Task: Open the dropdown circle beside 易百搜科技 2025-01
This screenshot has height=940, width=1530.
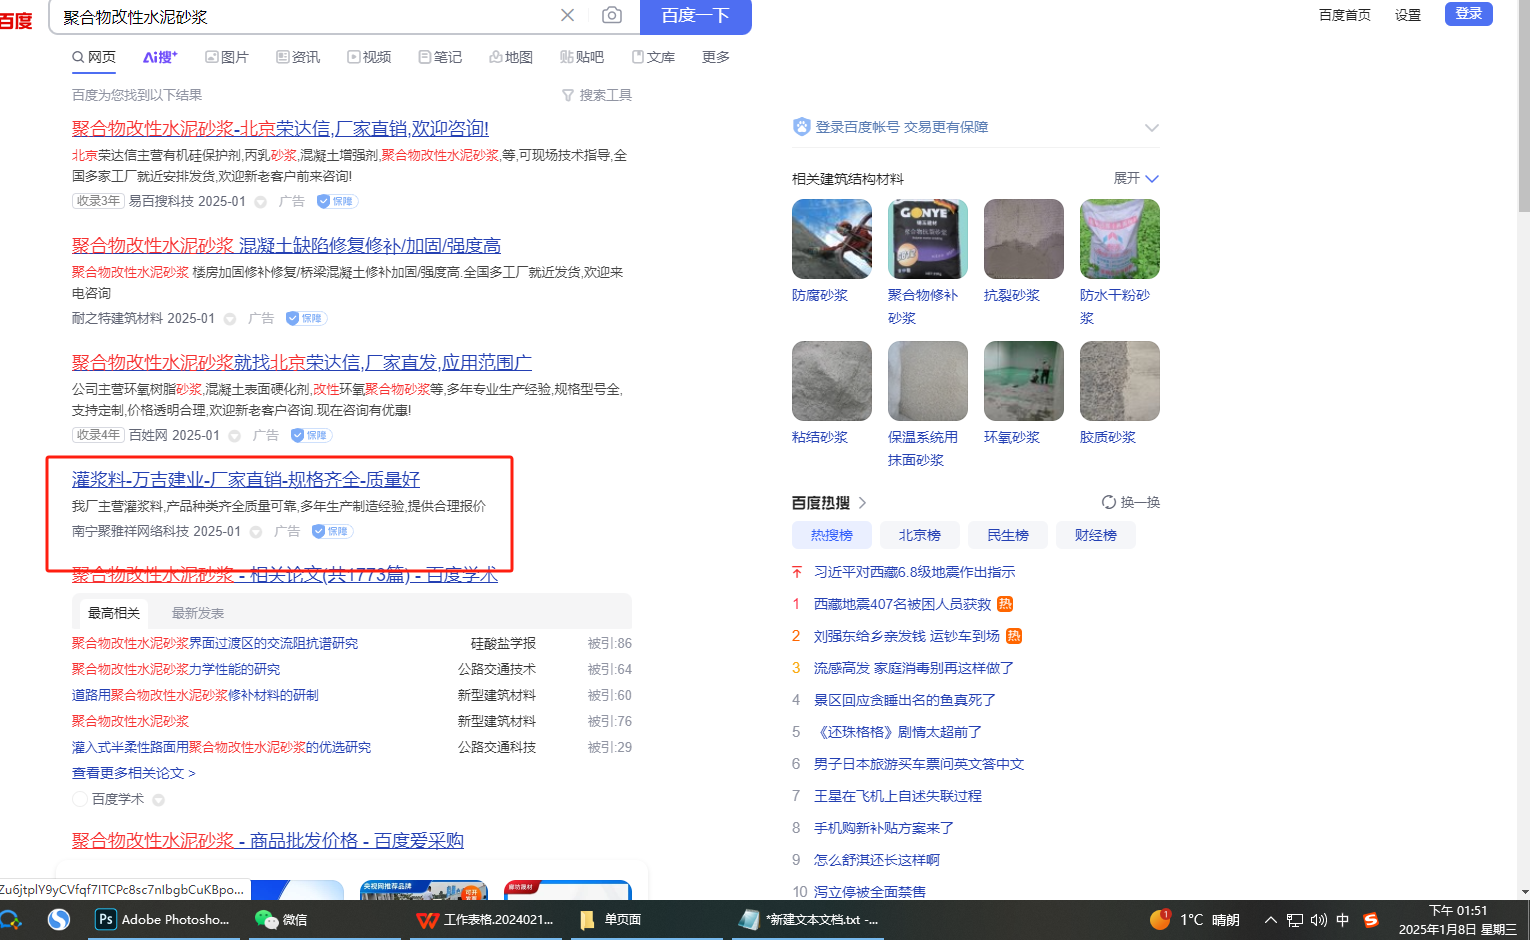Action: coord(260,202)
